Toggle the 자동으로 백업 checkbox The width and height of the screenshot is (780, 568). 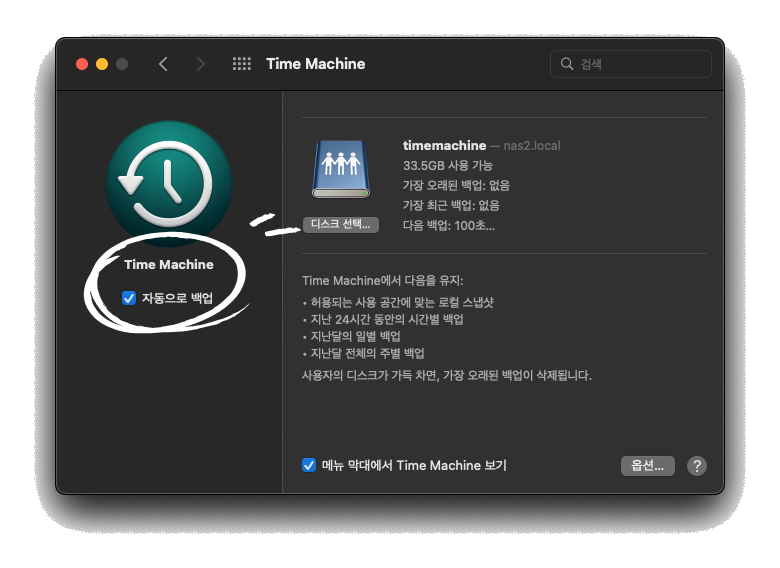pos(129,298)
